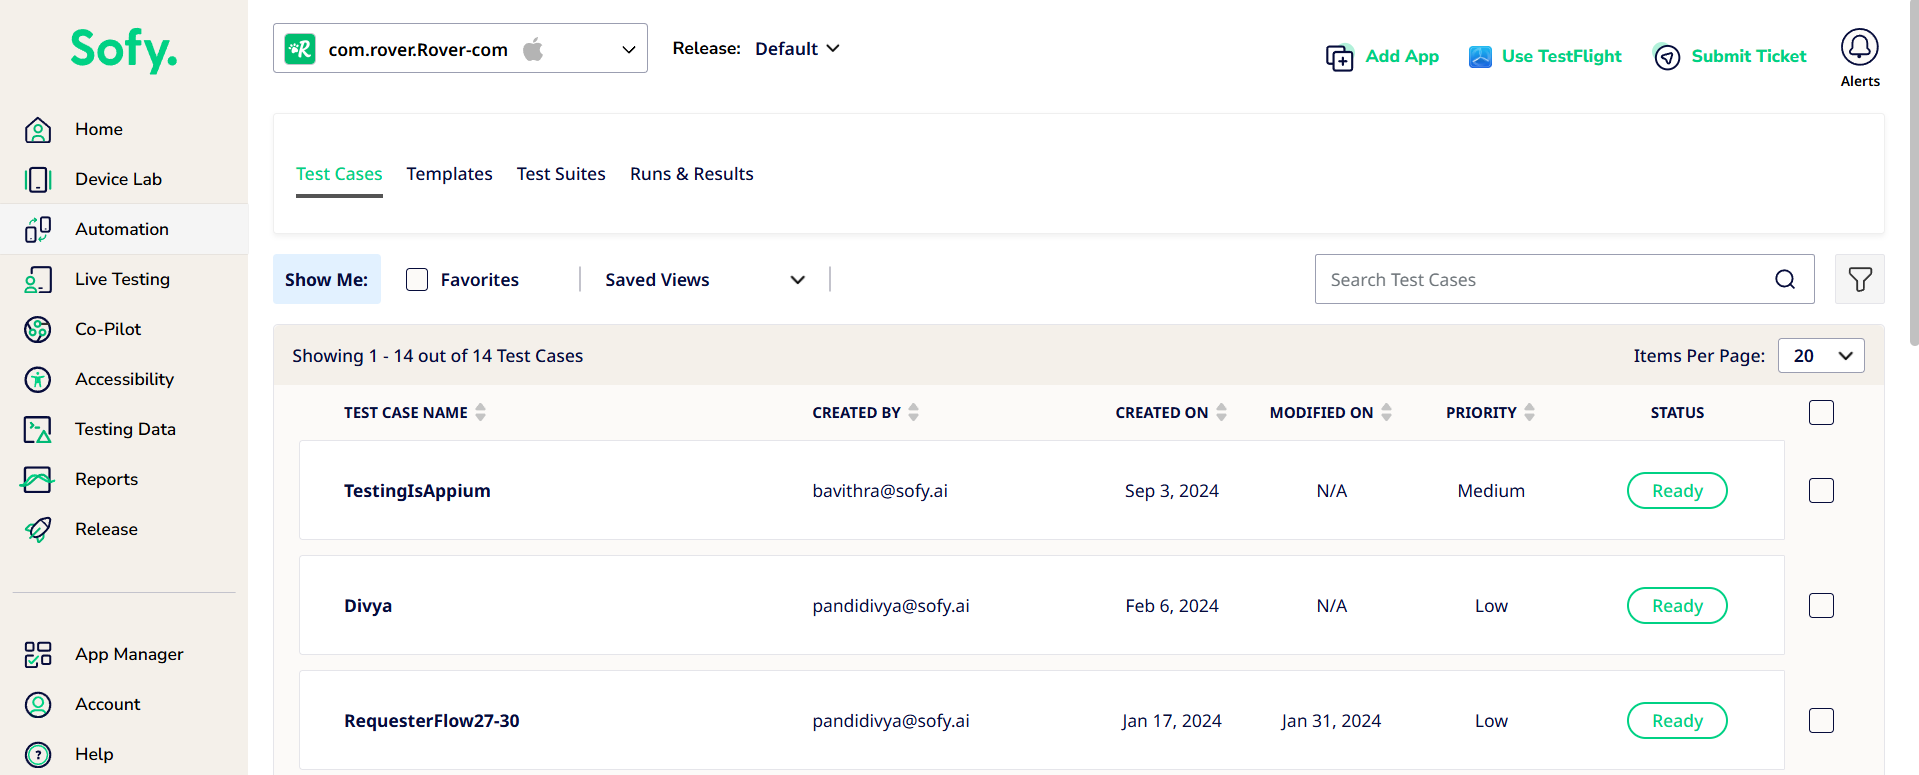Tick the select-all header checkbox
Viewport: 1919px width, 775px height.
pyautogui.click(x=1821, y=412)
